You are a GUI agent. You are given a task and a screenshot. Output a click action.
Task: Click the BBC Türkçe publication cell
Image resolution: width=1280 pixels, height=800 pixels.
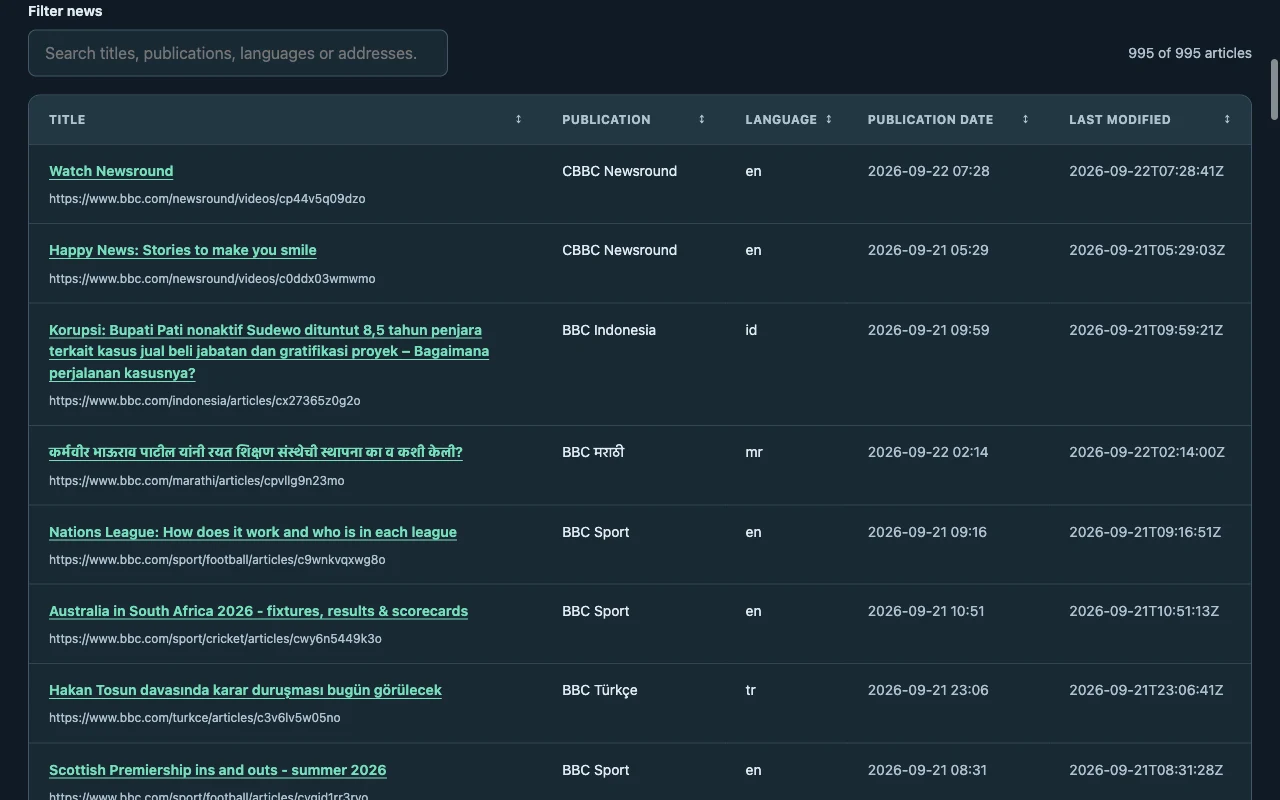(x=600, y=690)
